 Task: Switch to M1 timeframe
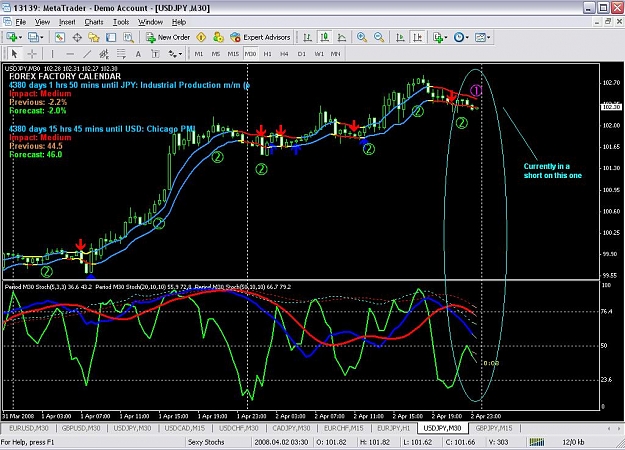(x=199, y=54)
